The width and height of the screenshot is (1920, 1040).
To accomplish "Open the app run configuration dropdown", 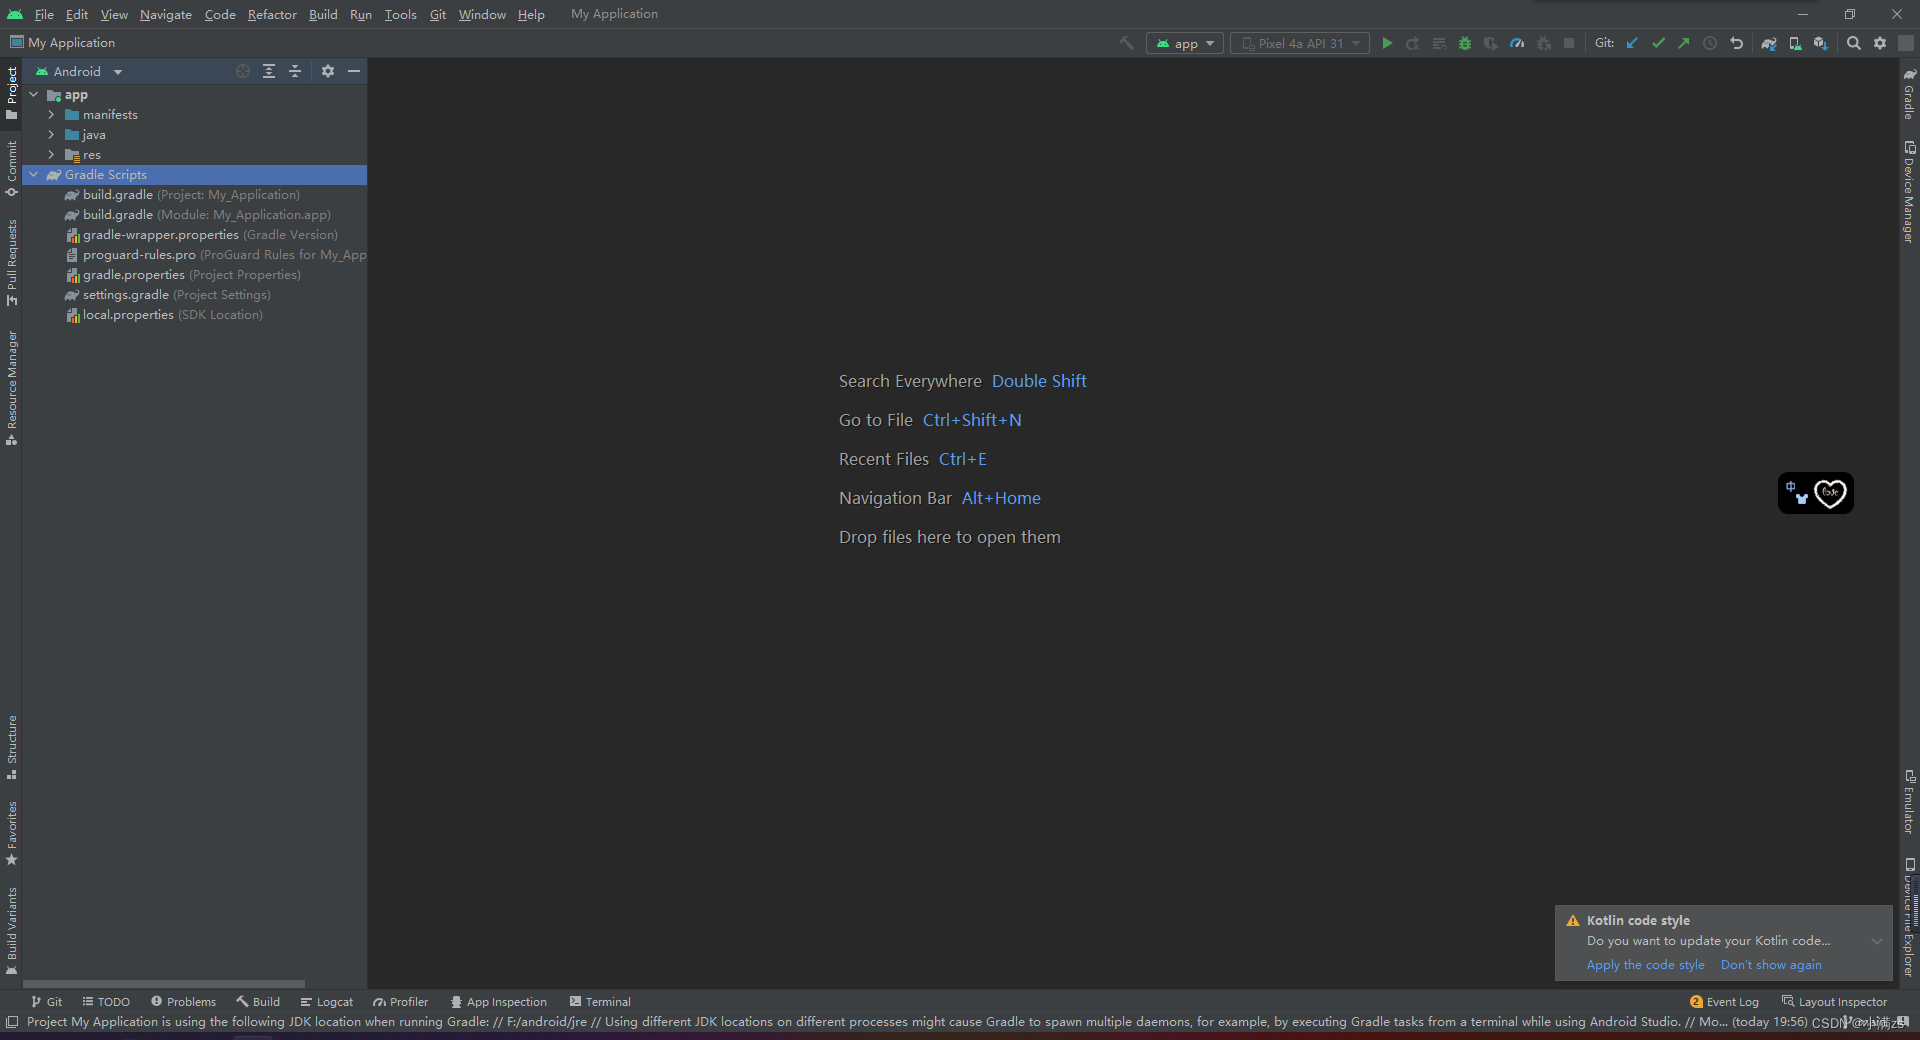I will click(x=1185, y=43).
